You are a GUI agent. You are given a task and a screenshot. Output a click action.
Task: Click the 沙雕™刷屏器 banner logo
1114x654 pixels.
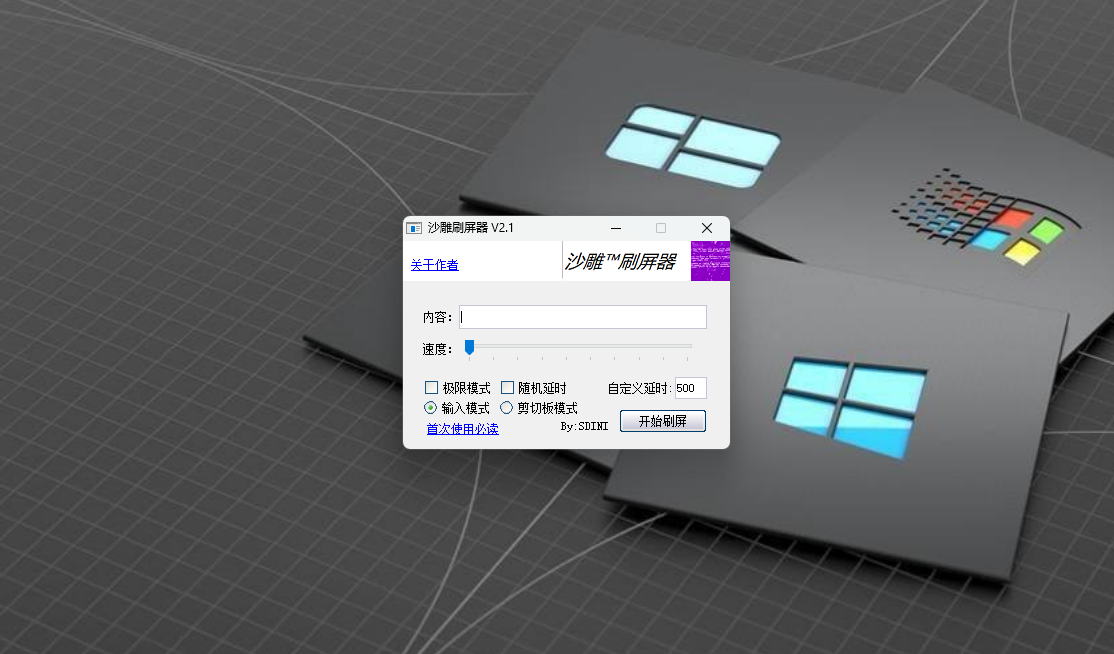pyautogui.click(x=620, y=261)
